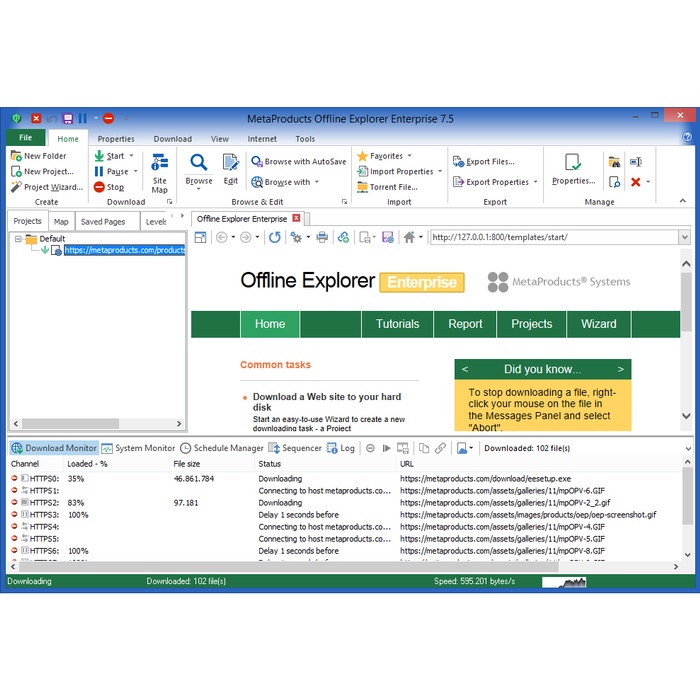The image size is (700, 700).
Task: Click the print icon in browser toolbar
Action: pos(322,238)
